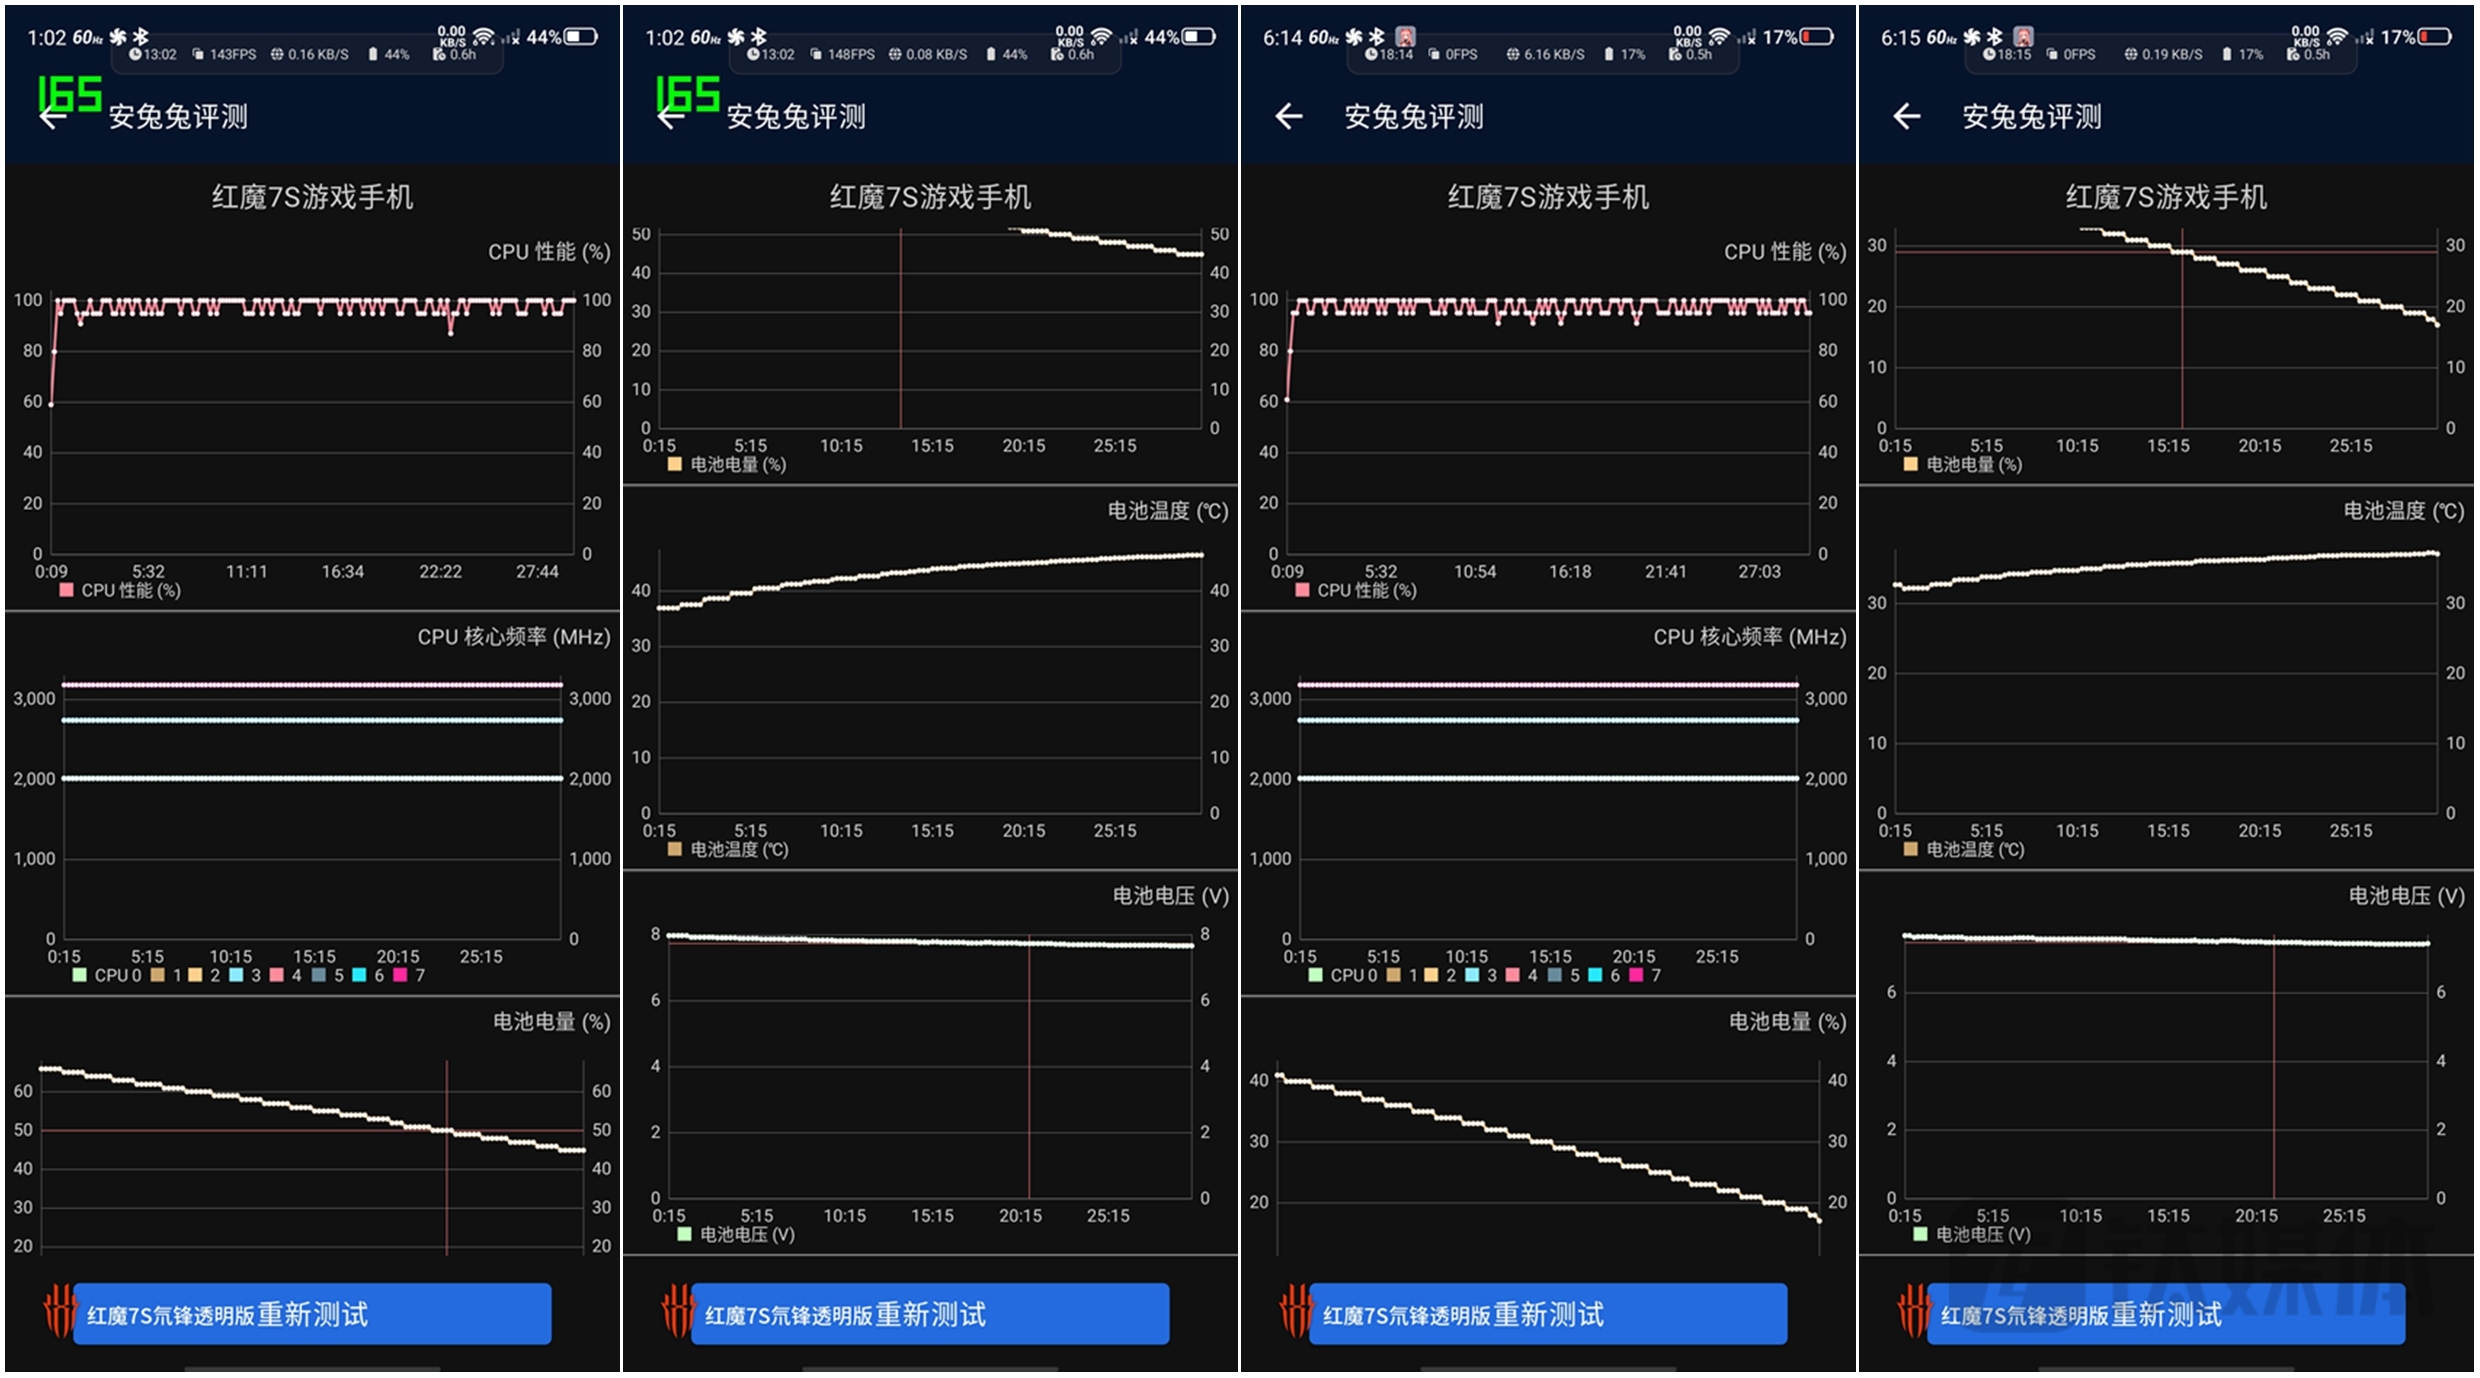Tap the battery icon showing 17% in third screenshot
Image resolution: width=2480 pixels, height=1378 pixels.
1817,37
